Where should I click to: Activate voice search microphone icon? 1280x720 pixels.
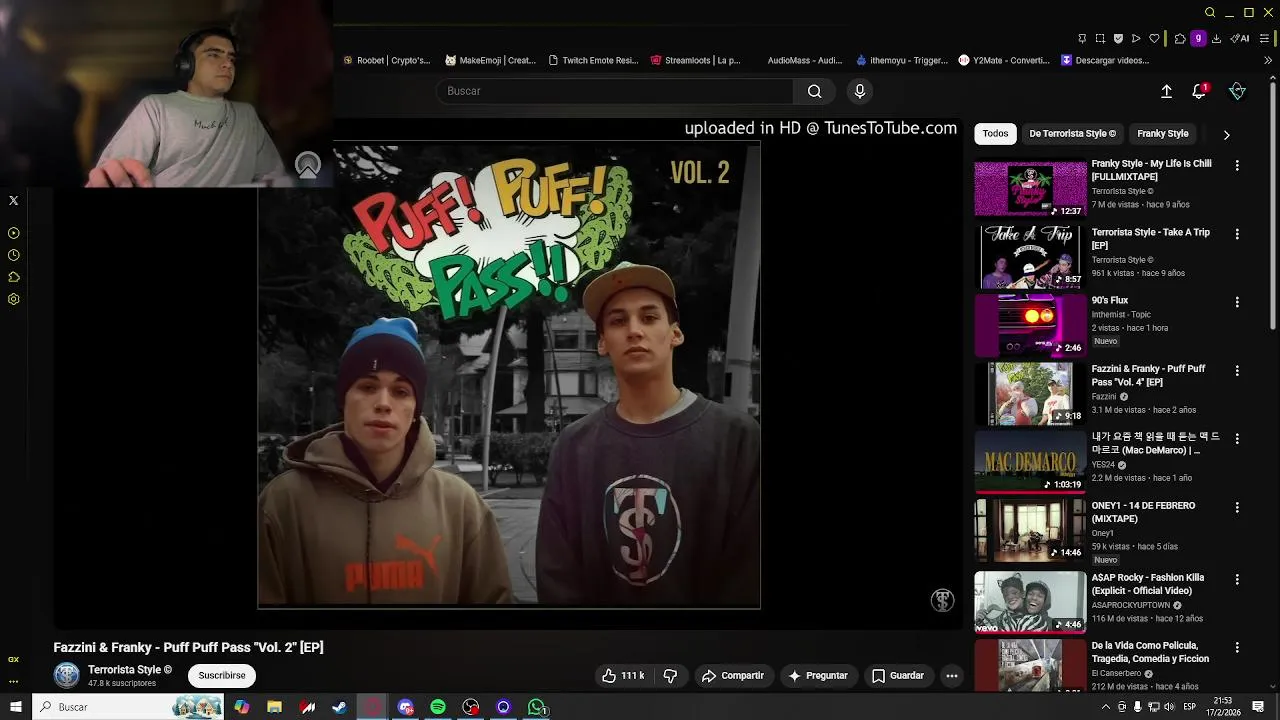[859, 91]
